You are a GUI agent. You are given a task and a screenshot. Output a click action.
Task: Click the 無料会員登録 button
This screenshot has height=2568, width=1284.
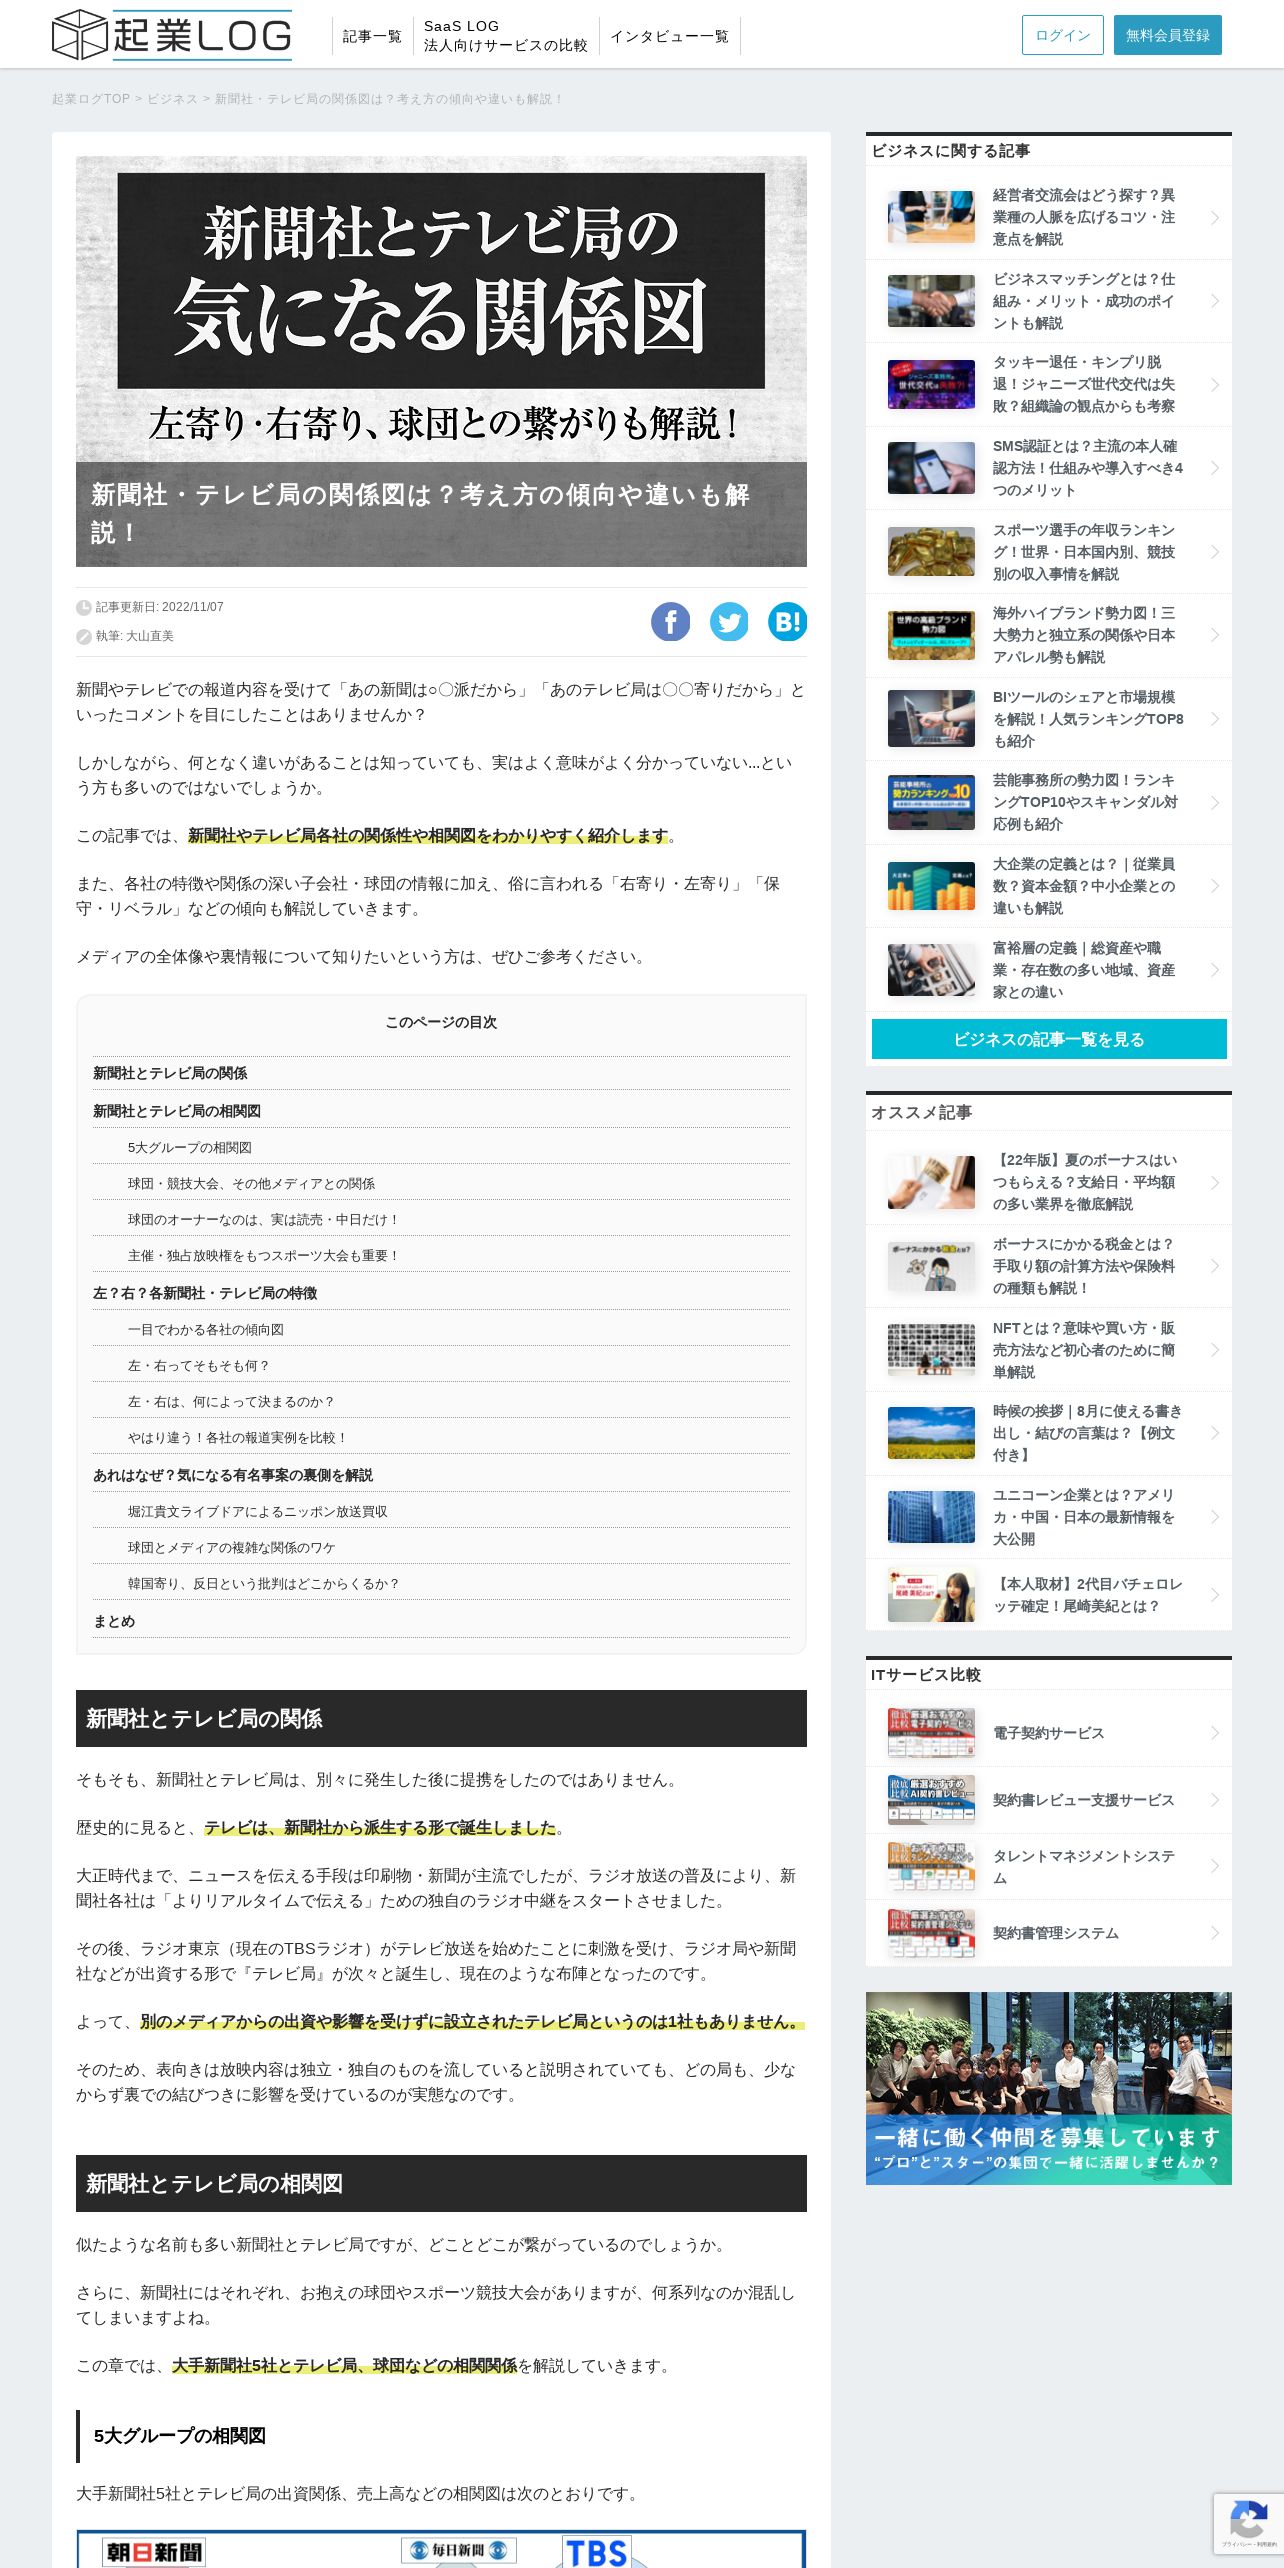click(x=1167, y=35)
